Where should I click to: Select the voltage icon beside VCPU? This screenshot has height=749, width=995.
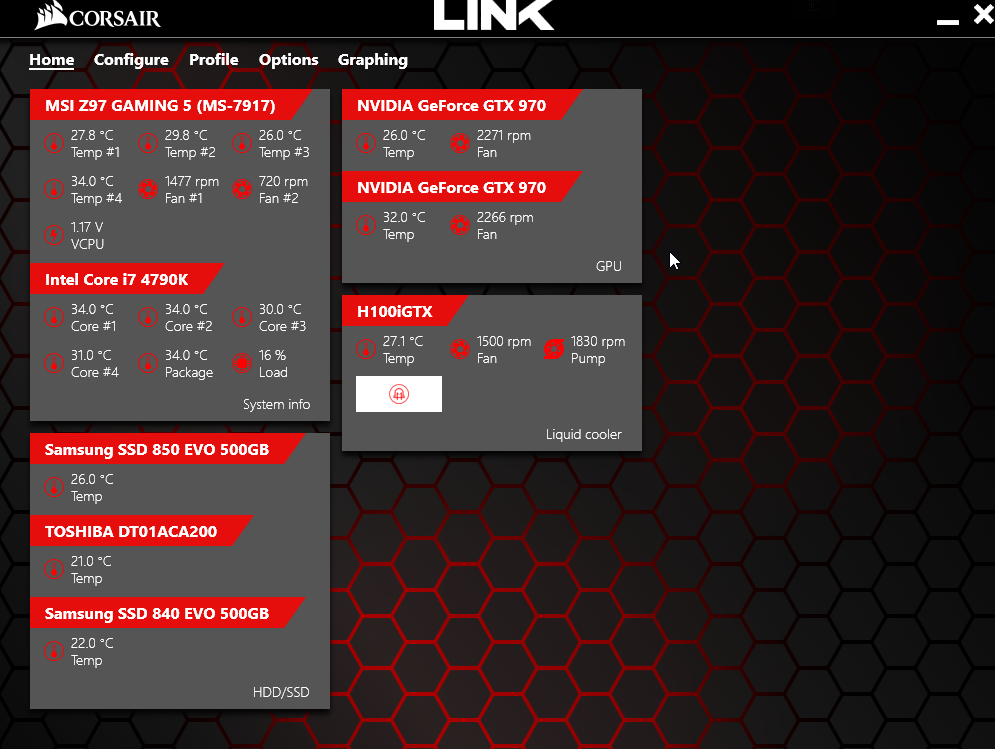tap(54, 235)
